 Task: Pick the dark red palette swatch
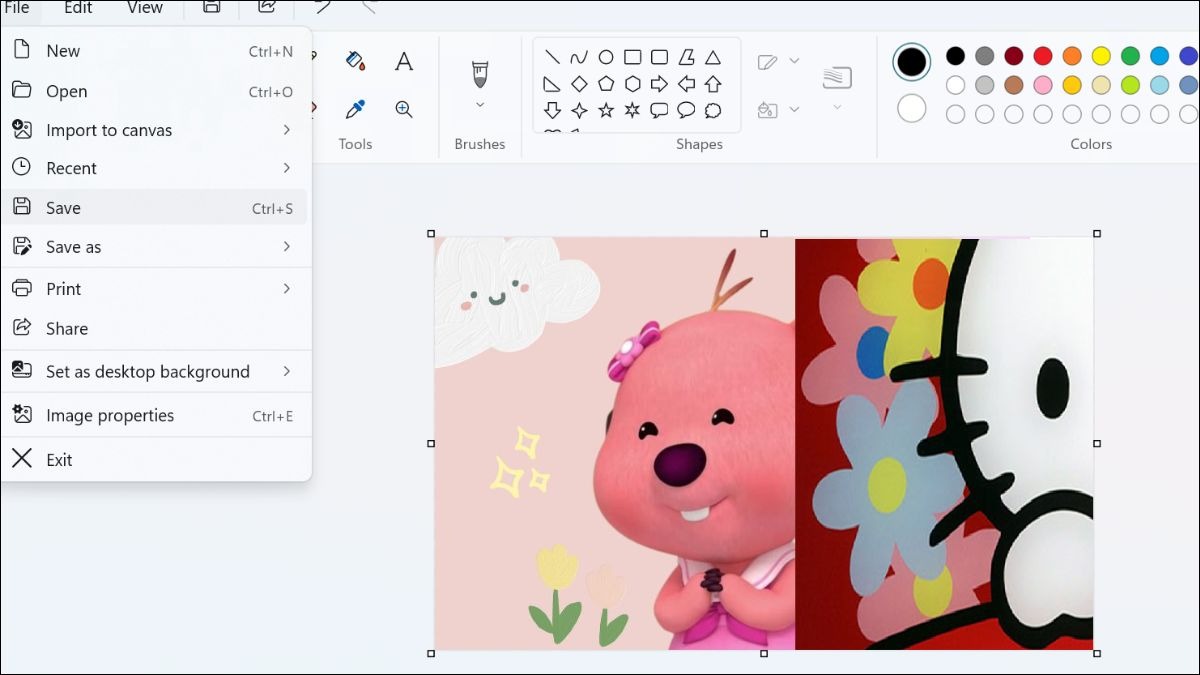tap(1014, 56)
